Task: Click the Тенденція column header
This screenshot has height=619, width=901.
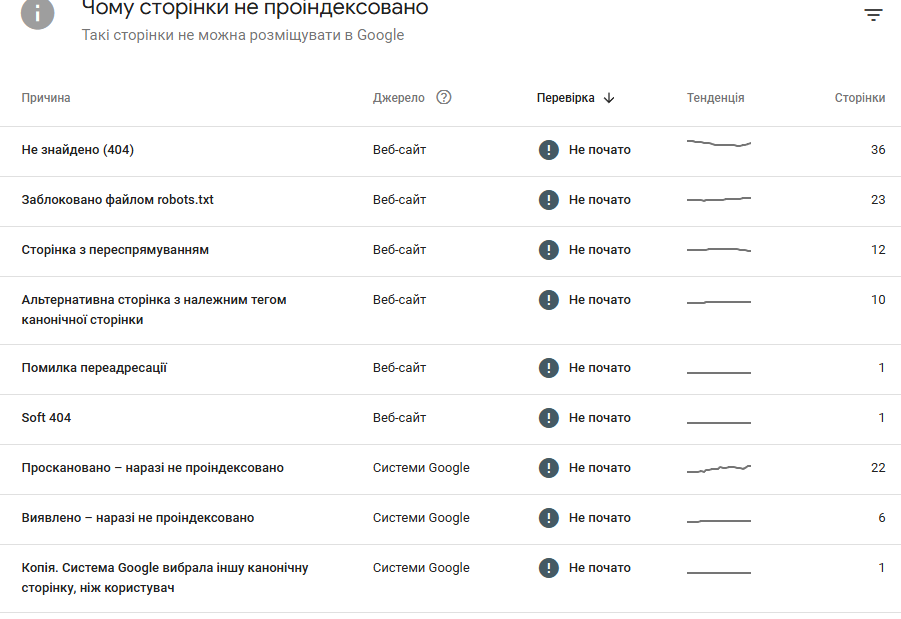Action: (715, 98)
